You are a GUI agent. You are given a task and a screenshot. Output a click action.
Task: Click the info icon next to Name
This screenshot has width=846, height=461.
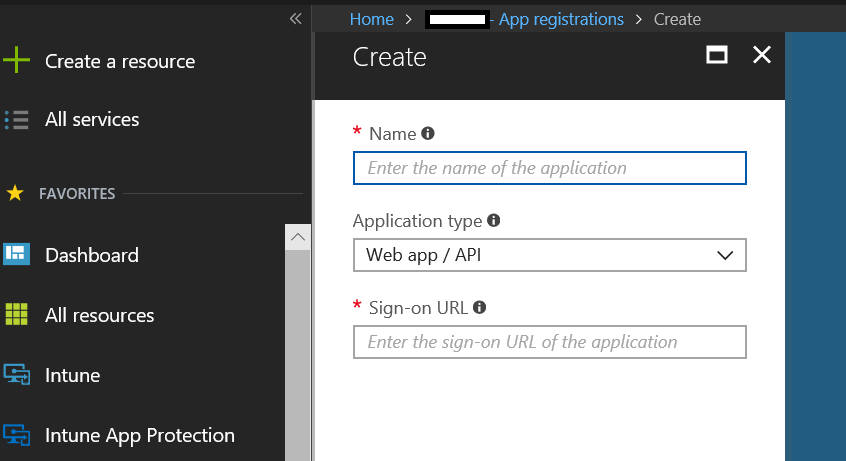click(428, 133)
